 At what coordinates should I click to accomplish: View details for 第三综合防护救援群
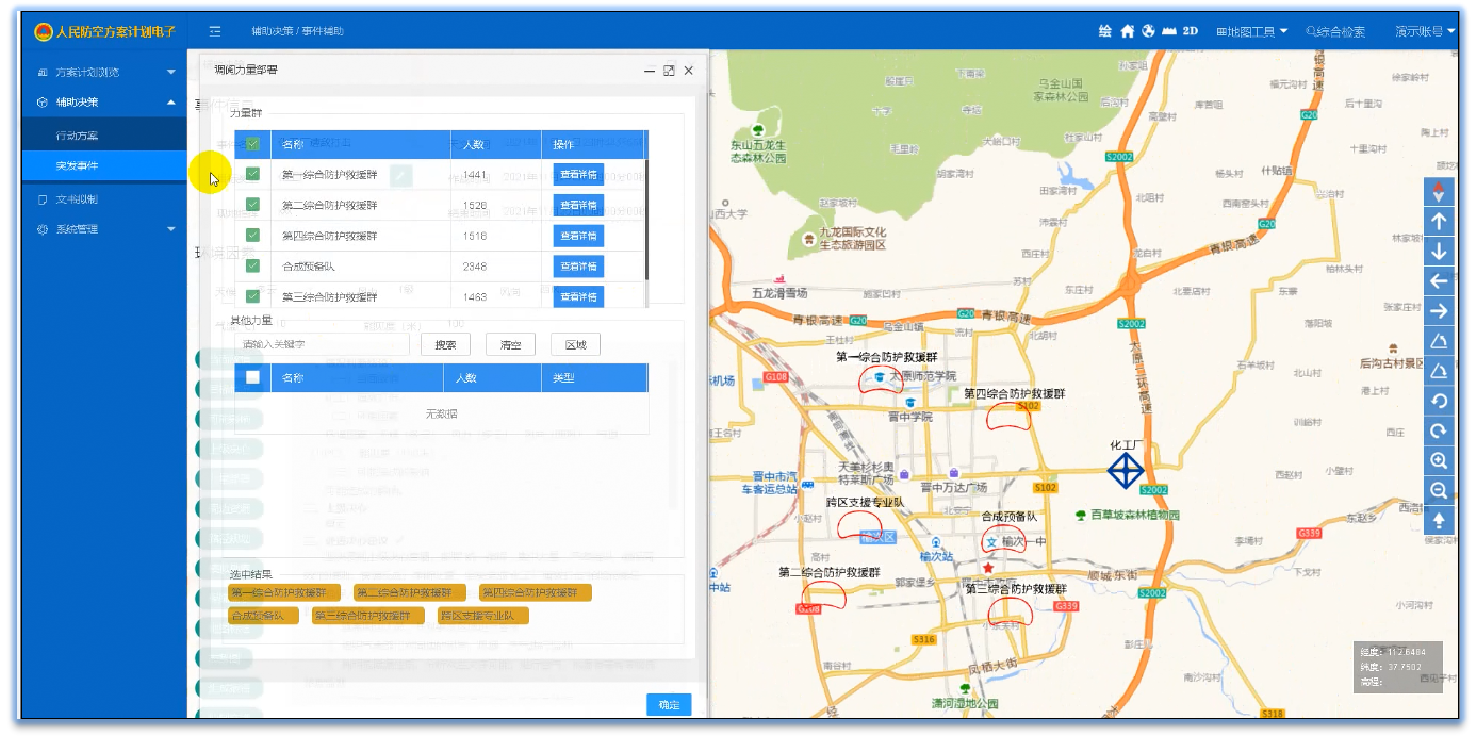point(579,296)
